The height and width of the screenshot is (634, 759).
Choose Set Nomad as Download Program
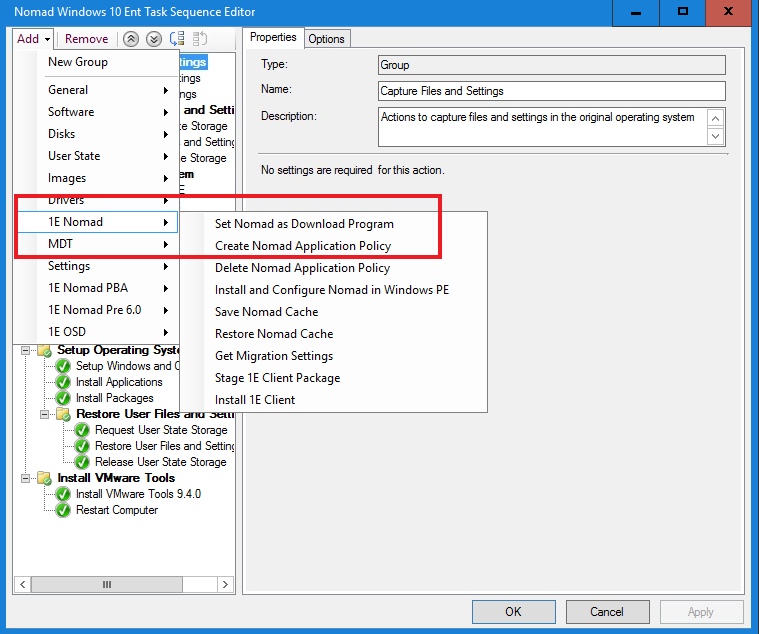[304, 224]
